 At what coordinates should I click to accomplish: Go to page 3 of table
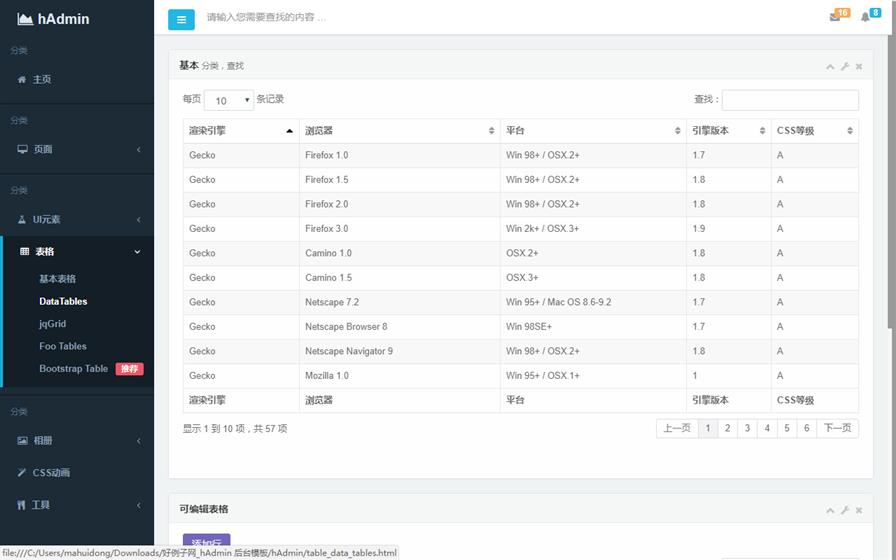[x=747, y=428]
